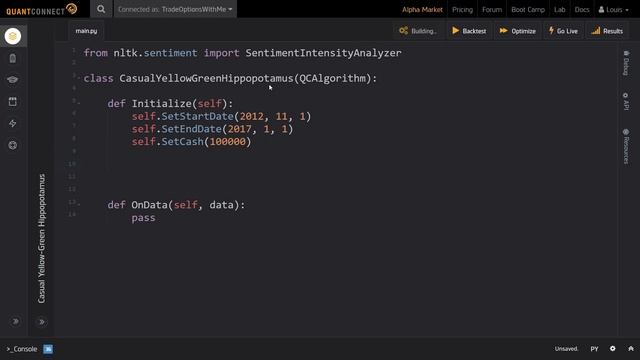This screenshot has height=360, width=640.
Task: Expand the Casual Yellow-Green Hippopotamus project panel
Action: coord(42,322)
